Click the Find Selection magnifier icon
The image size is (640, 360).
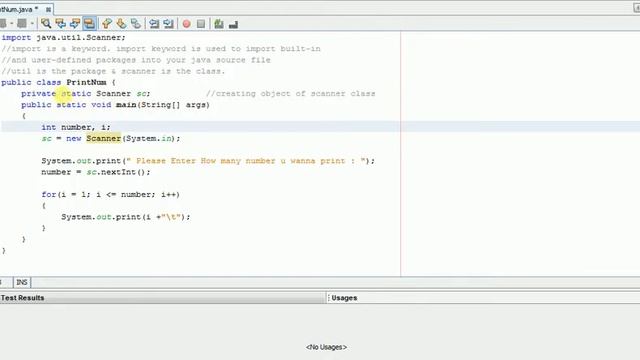(46, 24)
